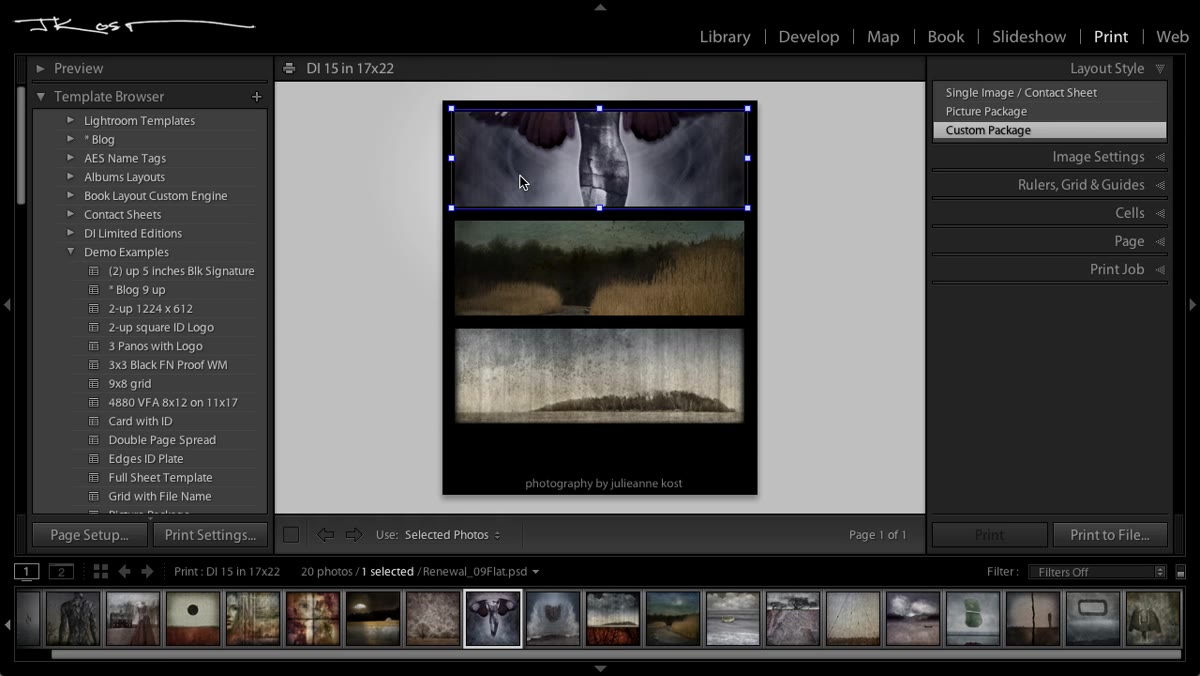Click Print Settings button

(x=210, y=535)
